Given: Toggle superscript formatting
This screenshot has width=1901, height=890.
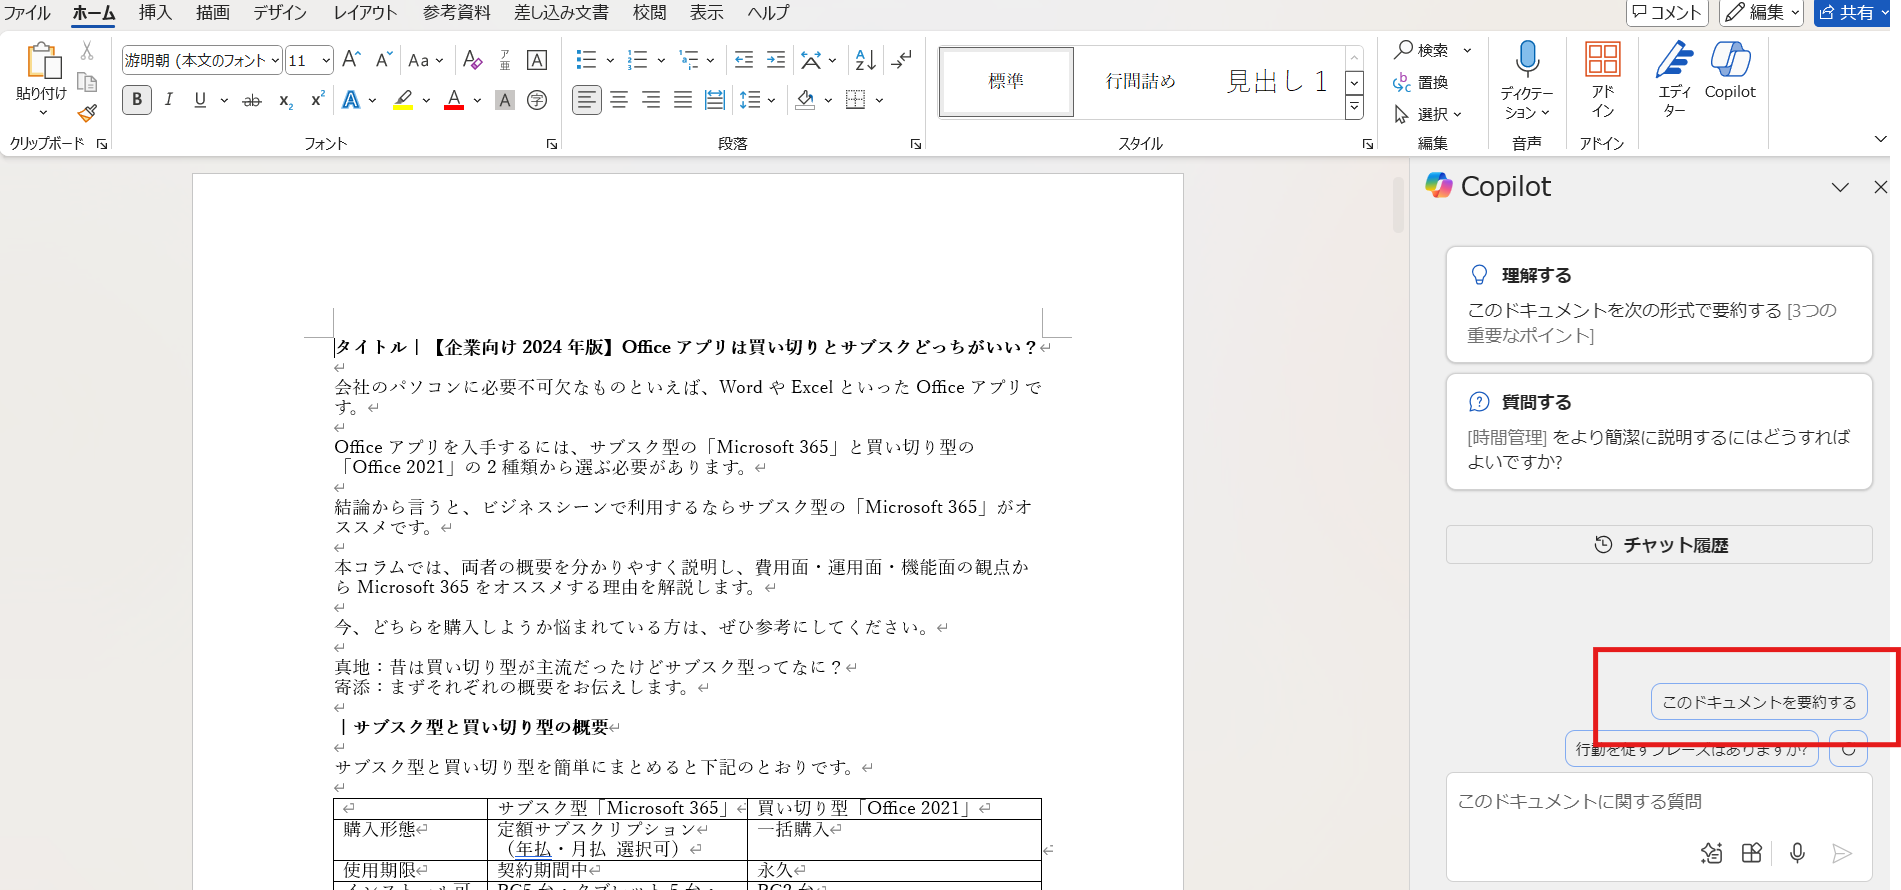Looking at the screenshot, I should click(317, 100).
